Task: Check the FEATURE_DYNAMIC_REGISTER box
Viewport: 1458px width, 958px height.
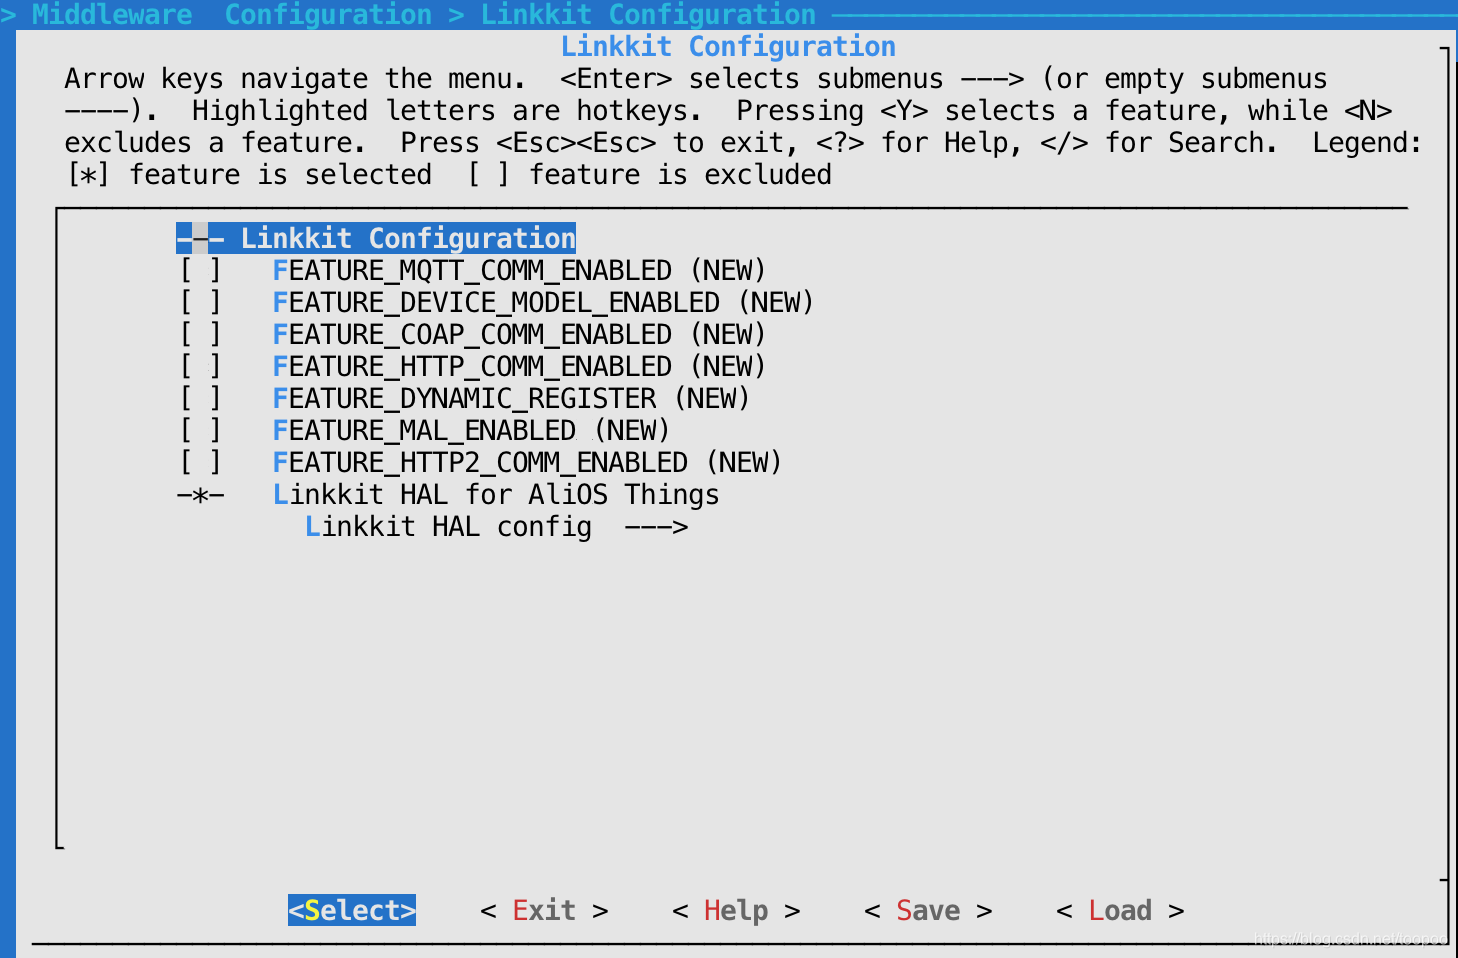Action: 200,399
